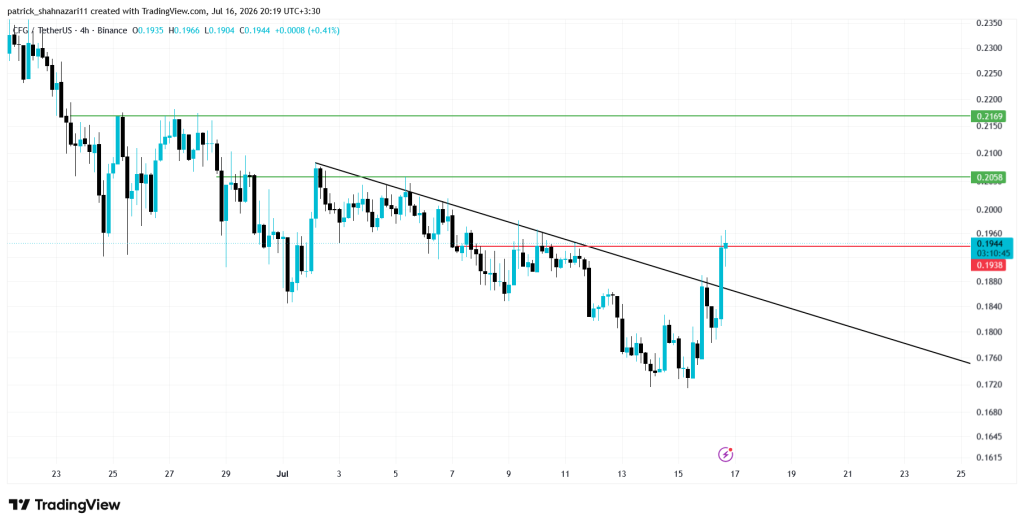The width and height of the screenshot is (1024, 526).
Task: Click 0.1615 on the price axis
Action: pos(989,457)
